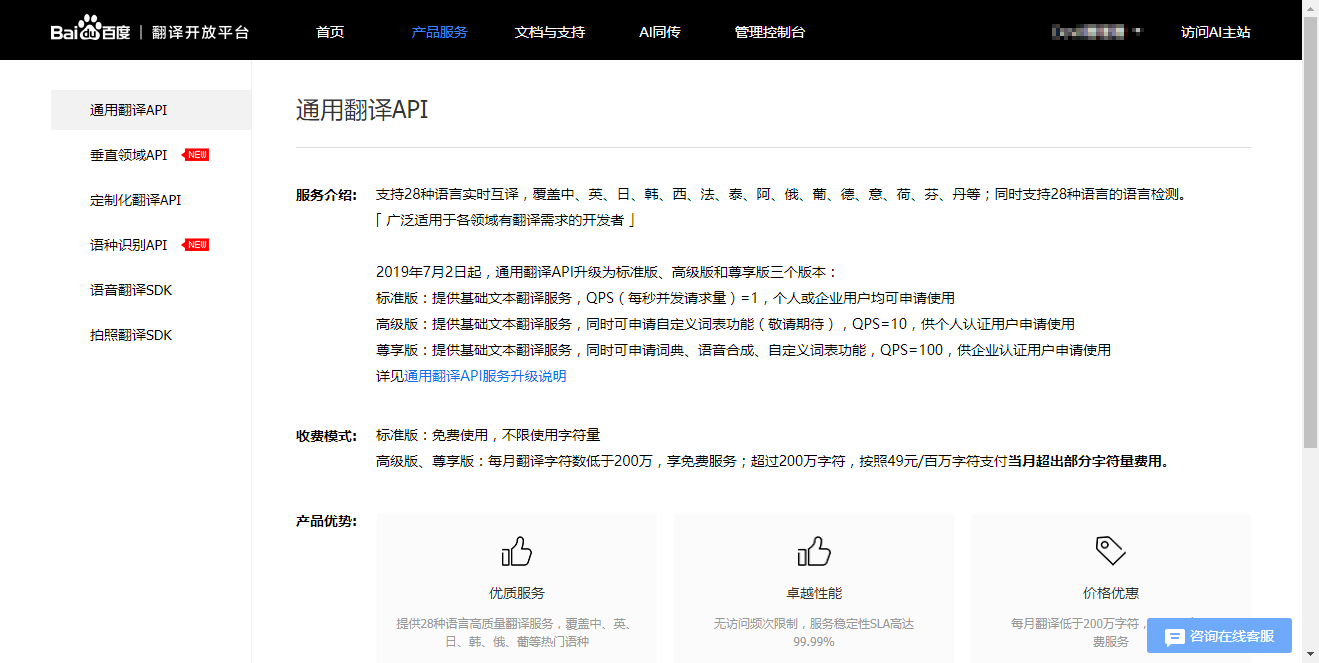Switch to AI同传 section

[x=659, y=31]
